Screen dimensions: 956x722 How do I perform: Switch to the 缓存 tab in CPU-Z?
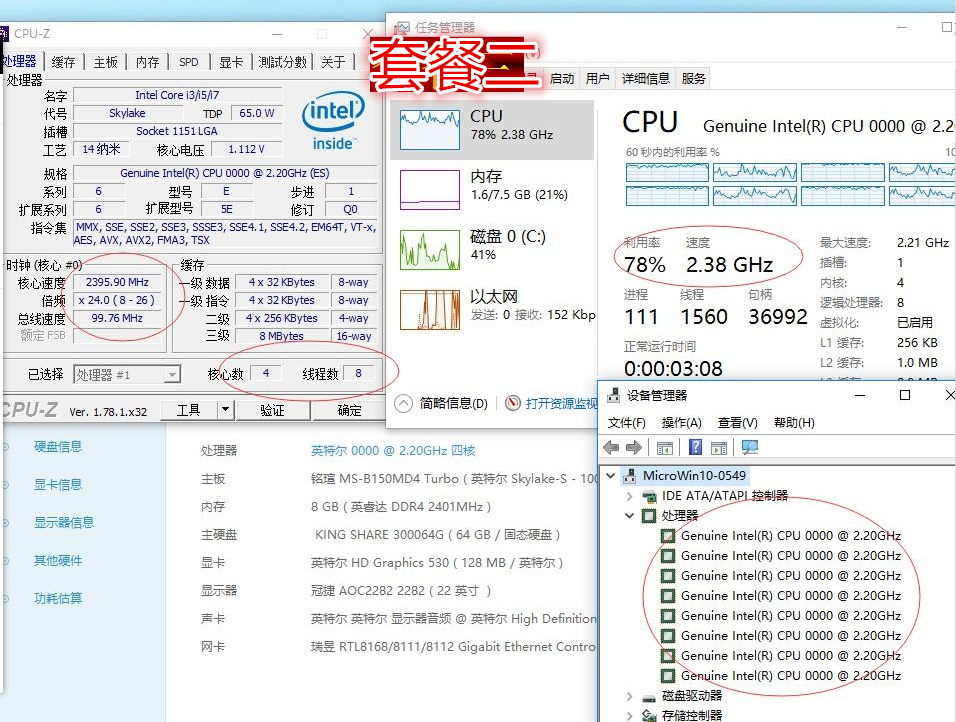[x=63, y=62]
